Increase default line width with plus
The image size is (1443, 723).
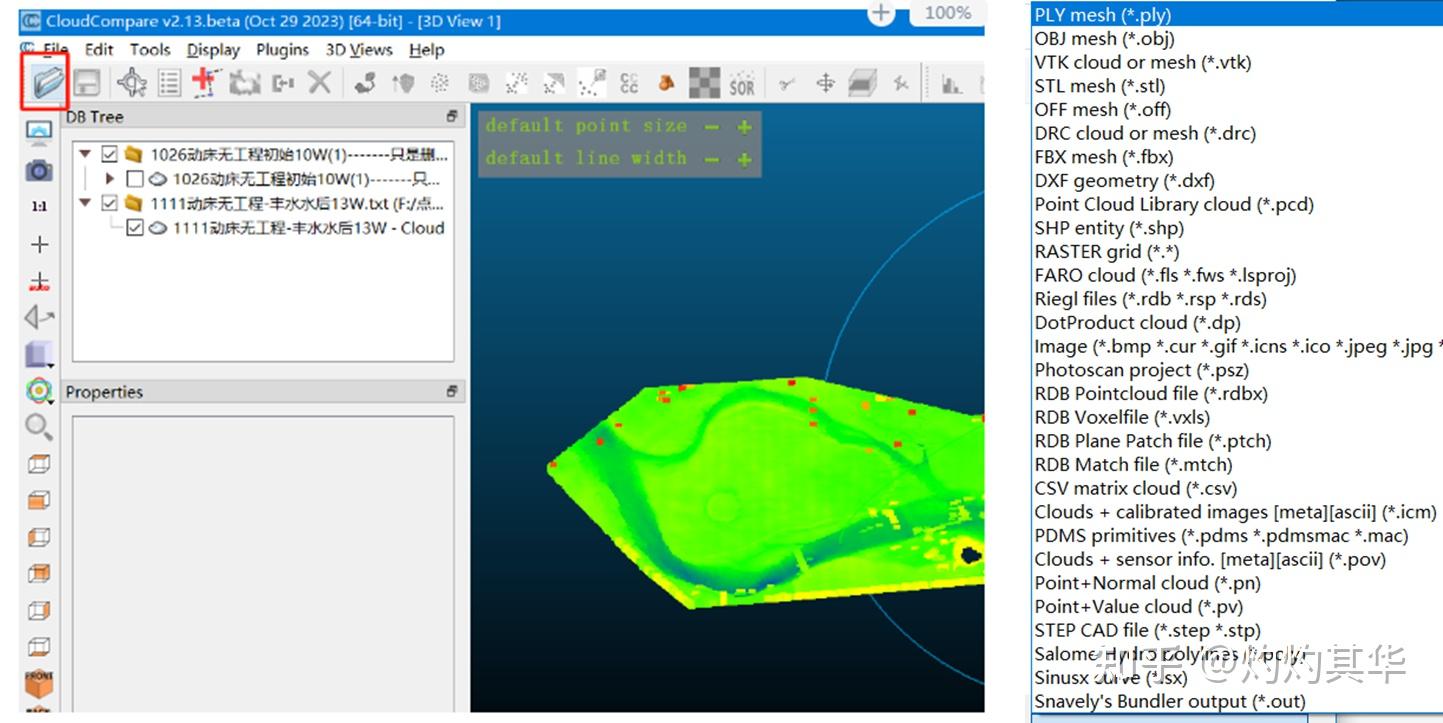(744, 159)
